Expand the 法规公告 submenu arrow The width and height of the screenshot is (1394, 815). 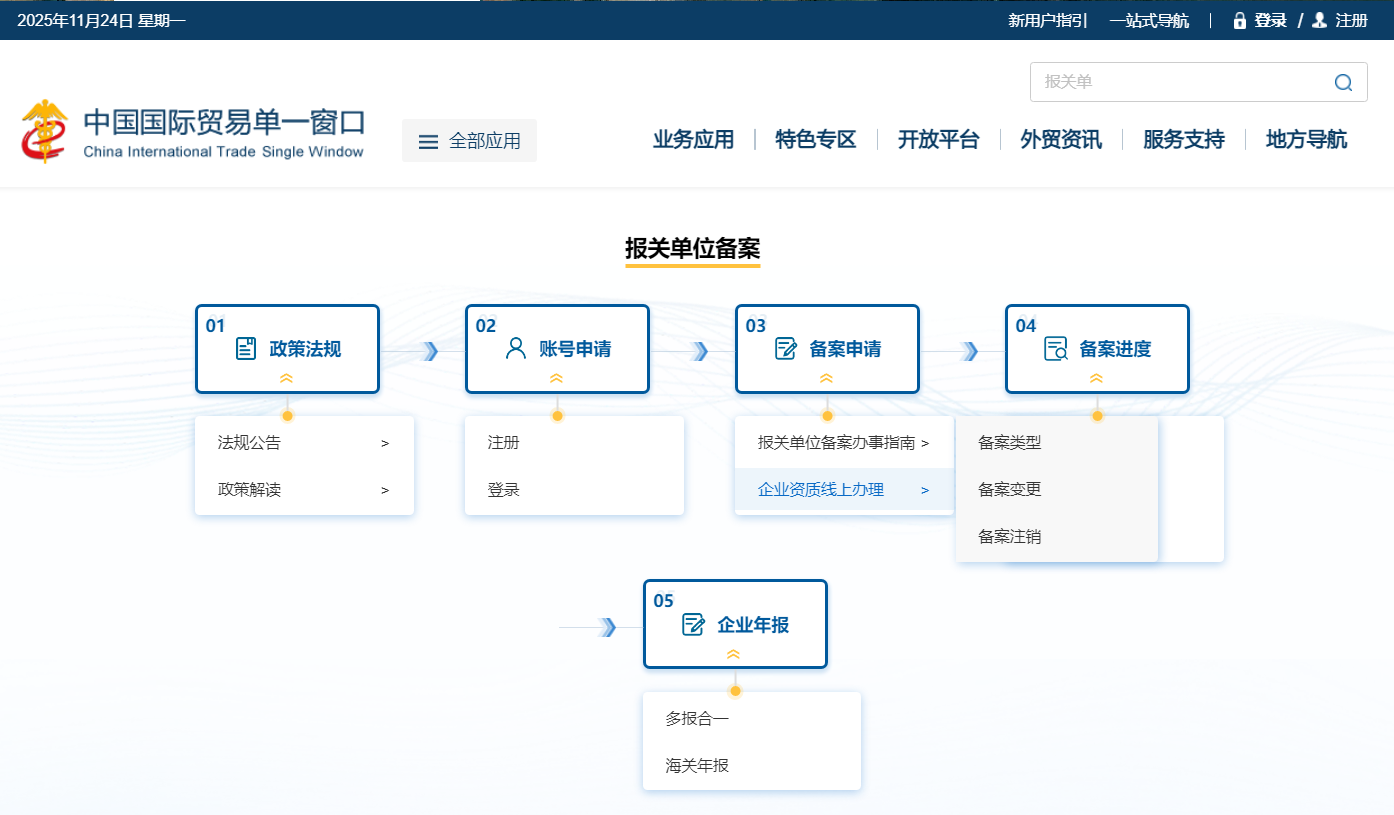[385, 443]
